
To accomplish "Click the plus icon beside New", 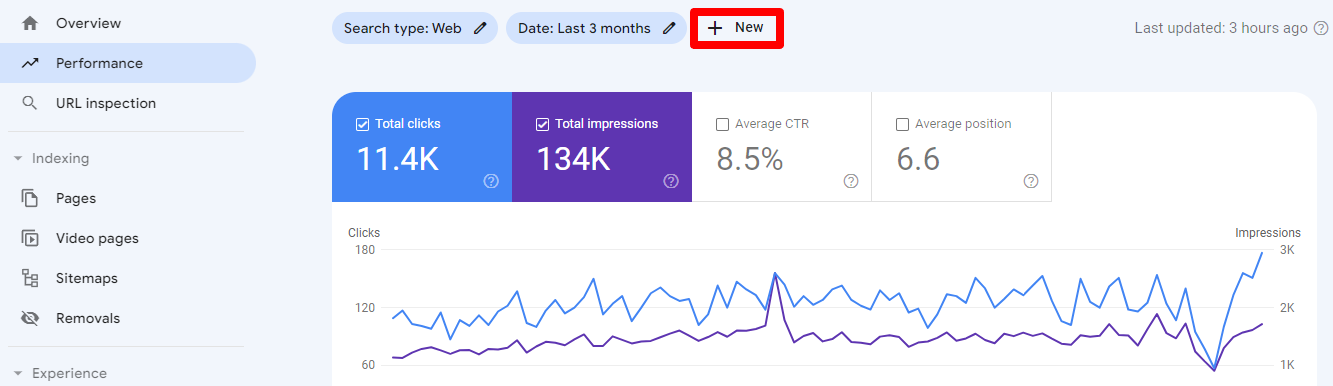I will coord(715,28).
